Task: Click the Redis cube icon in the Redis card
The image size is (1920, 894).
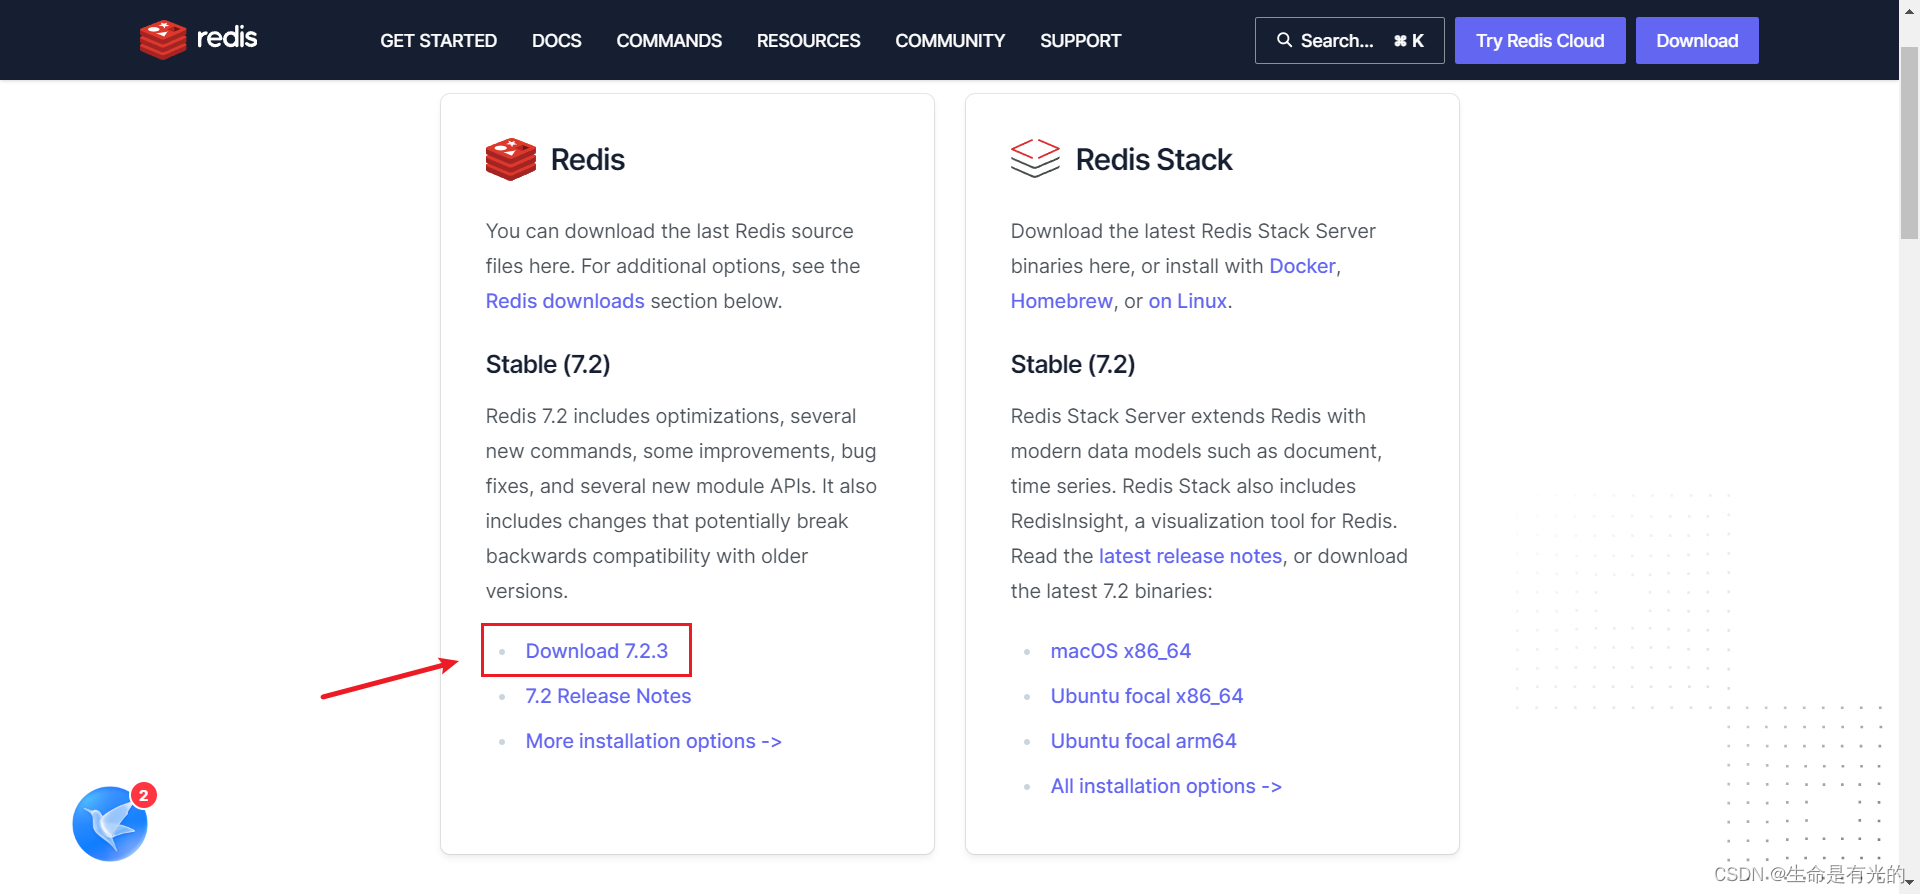Action: tap(511, 159)
